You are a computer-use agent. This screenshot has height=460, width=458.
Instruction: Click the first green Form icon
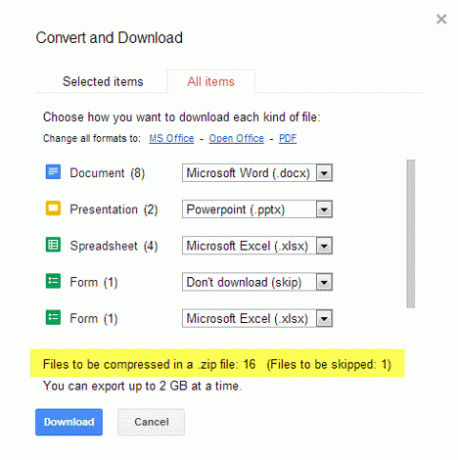[x=53, y=281]
